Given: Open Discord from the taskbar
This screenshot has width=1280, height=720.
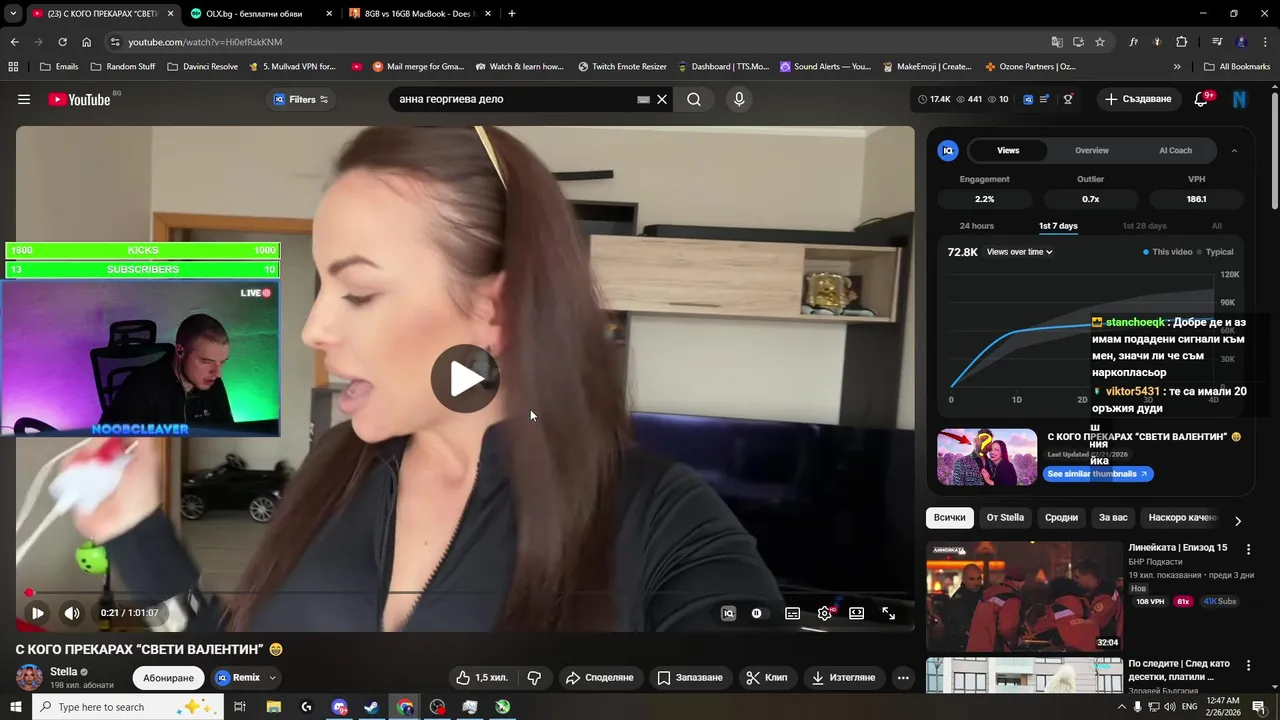Looking at the screenshot, I should pos(339,707).
